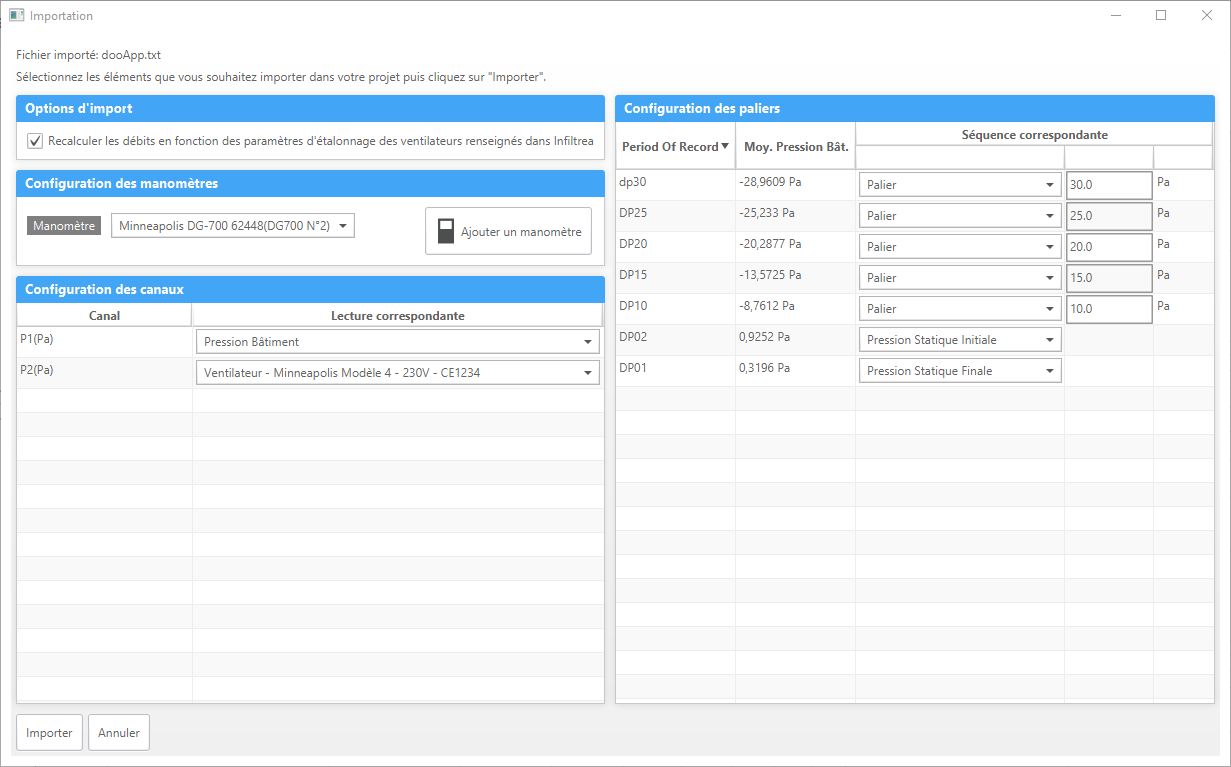
Task: Click the Options d'import section header
Action: click(310, 109)
